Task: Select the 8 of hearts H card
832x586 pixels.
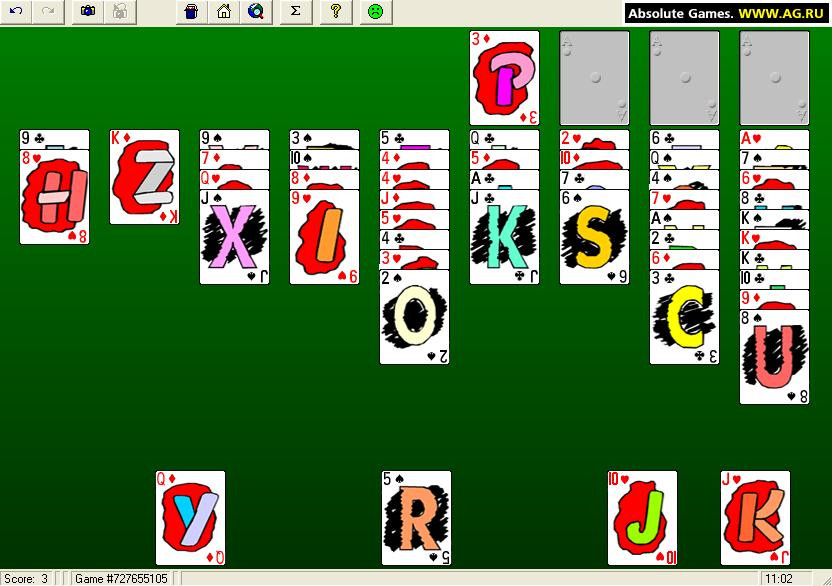Action: pyautogui.click(x=54, y=197)
